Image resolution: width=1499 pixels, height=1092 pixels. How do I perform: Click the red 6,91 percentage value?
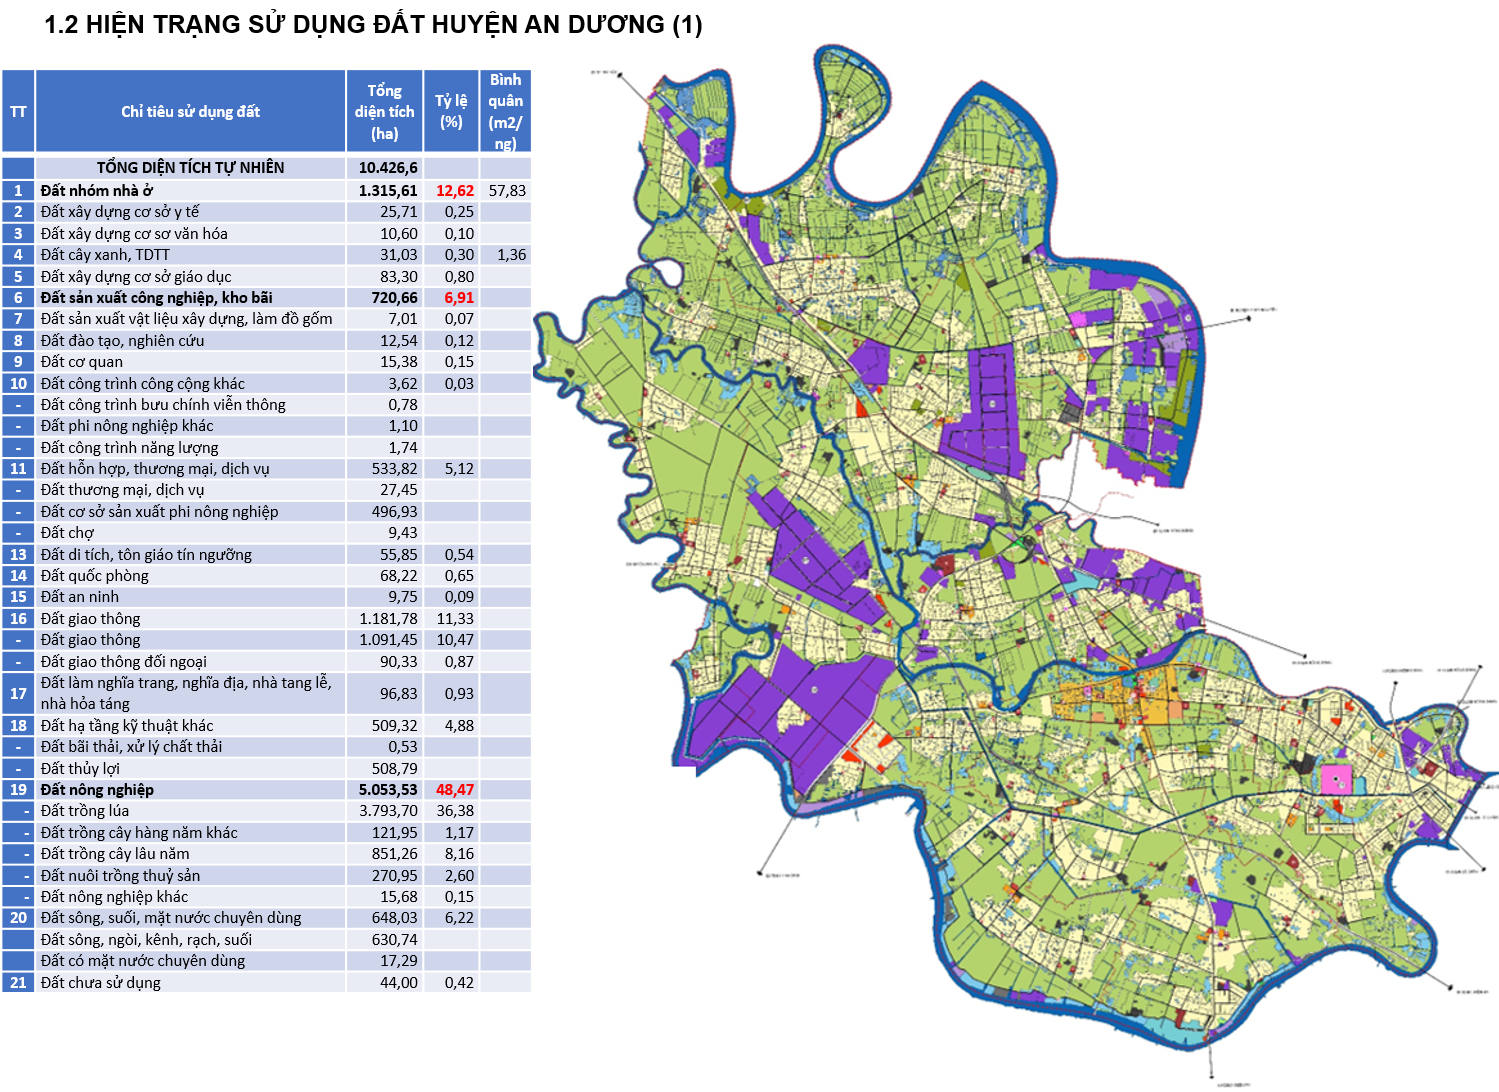point(458,297)
